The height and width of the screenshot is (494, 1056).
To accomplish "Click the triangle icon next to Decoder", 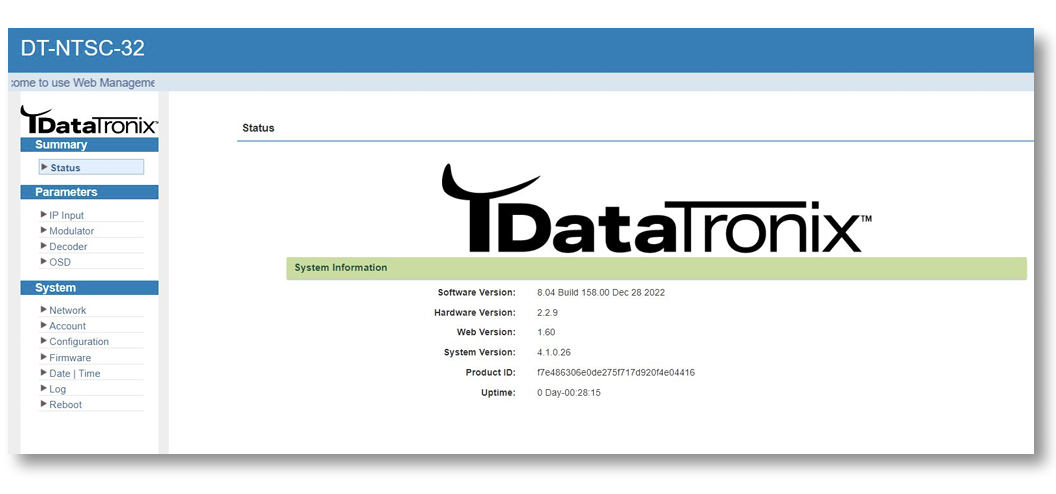I will click(x=44, y=246).
